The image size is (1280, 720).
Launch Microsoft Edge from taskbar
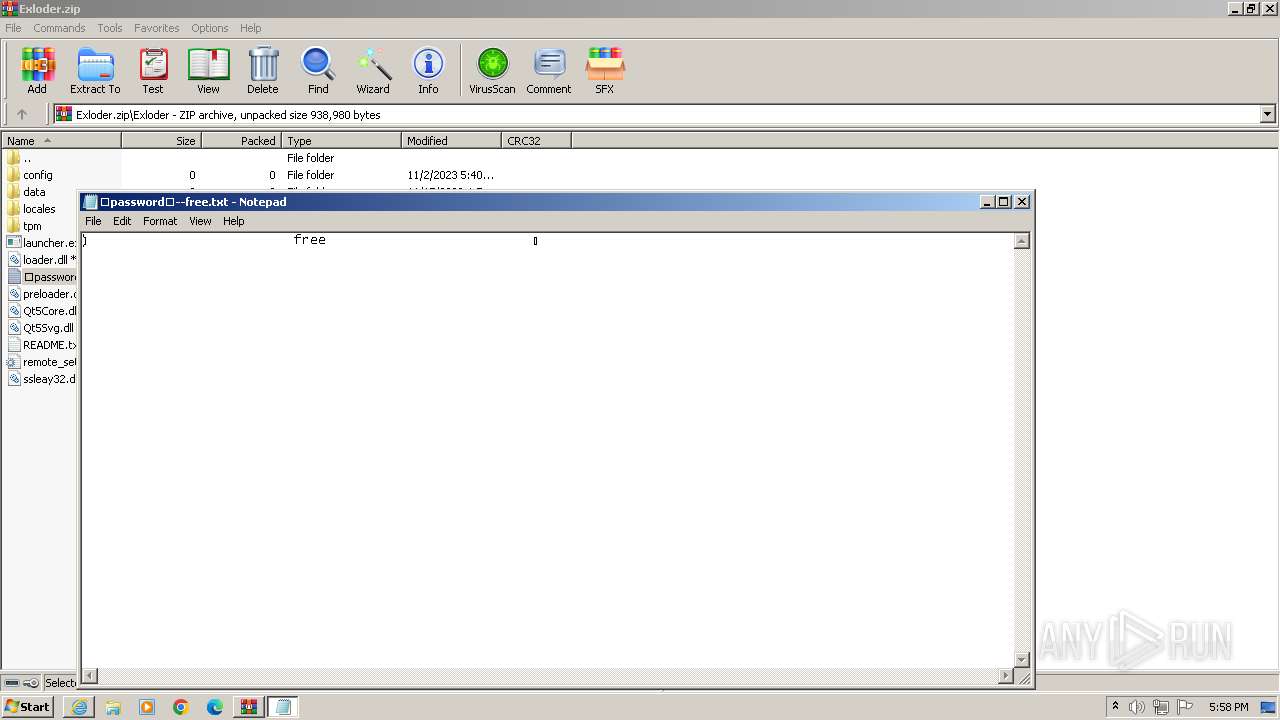215,707
